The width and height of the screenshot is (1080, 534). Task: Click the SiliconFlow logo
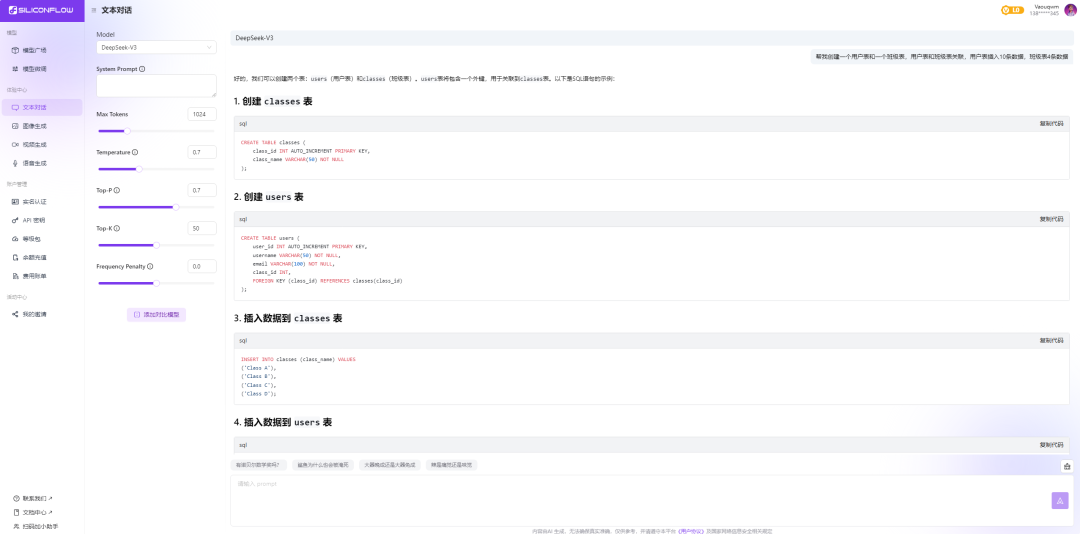pyautogui.click(x=41, y=10)
